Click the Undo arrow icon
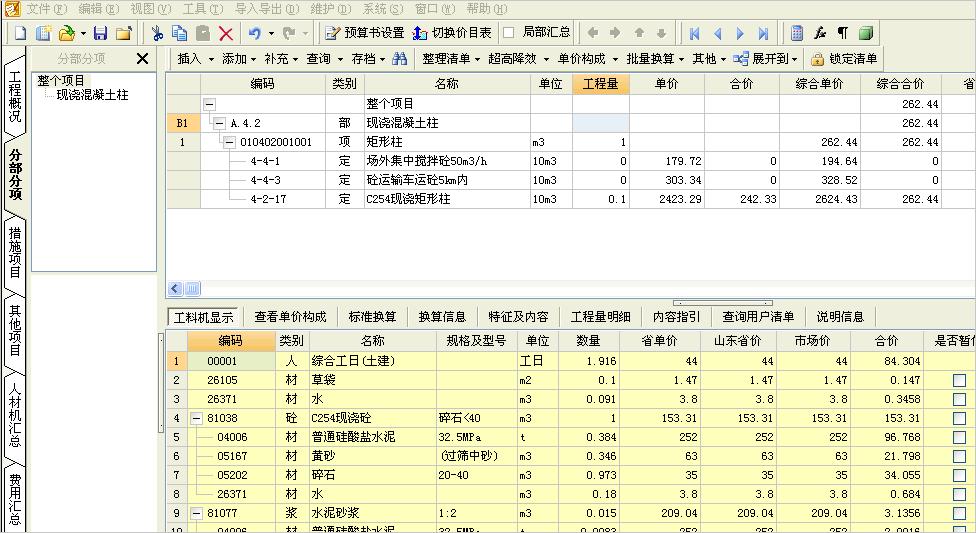The width and height of the screenshot is (976, 533). tap(254, 33)
